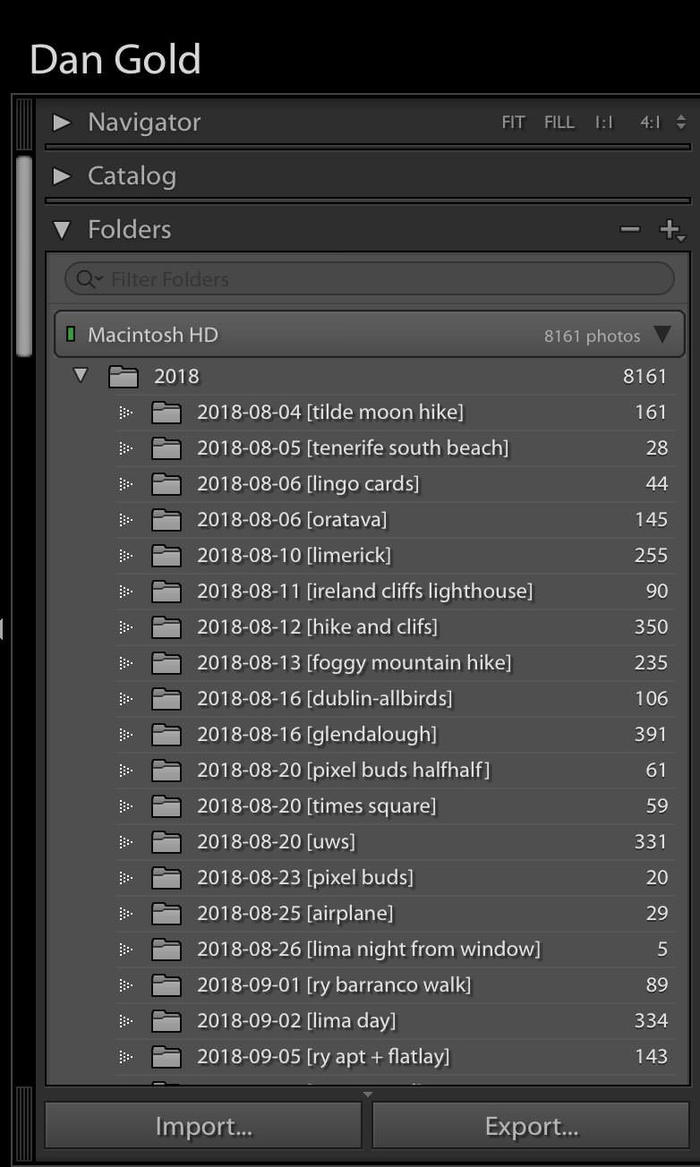Expand the Navigator panel
Viewport: 700px width, 1167px height.
tap(62, 123)
